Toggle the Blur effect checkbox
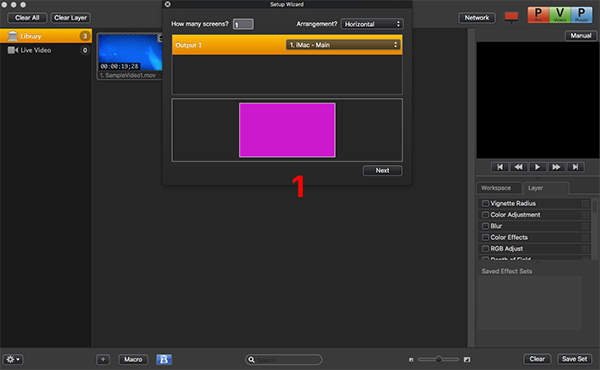Screen dimensions: 600x370 pyautogui.click(x=485, y=226)
